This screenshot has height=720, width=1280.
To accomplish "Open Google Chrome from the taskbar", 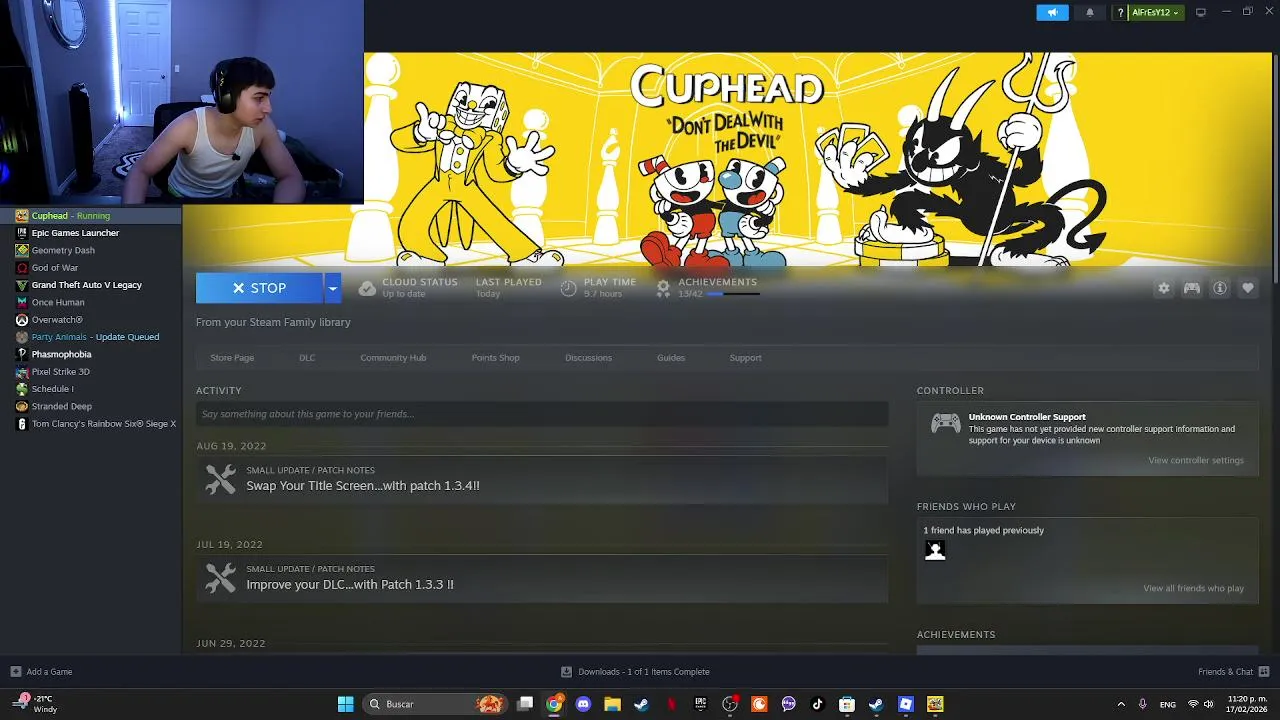I will click(x=554, y=704).
